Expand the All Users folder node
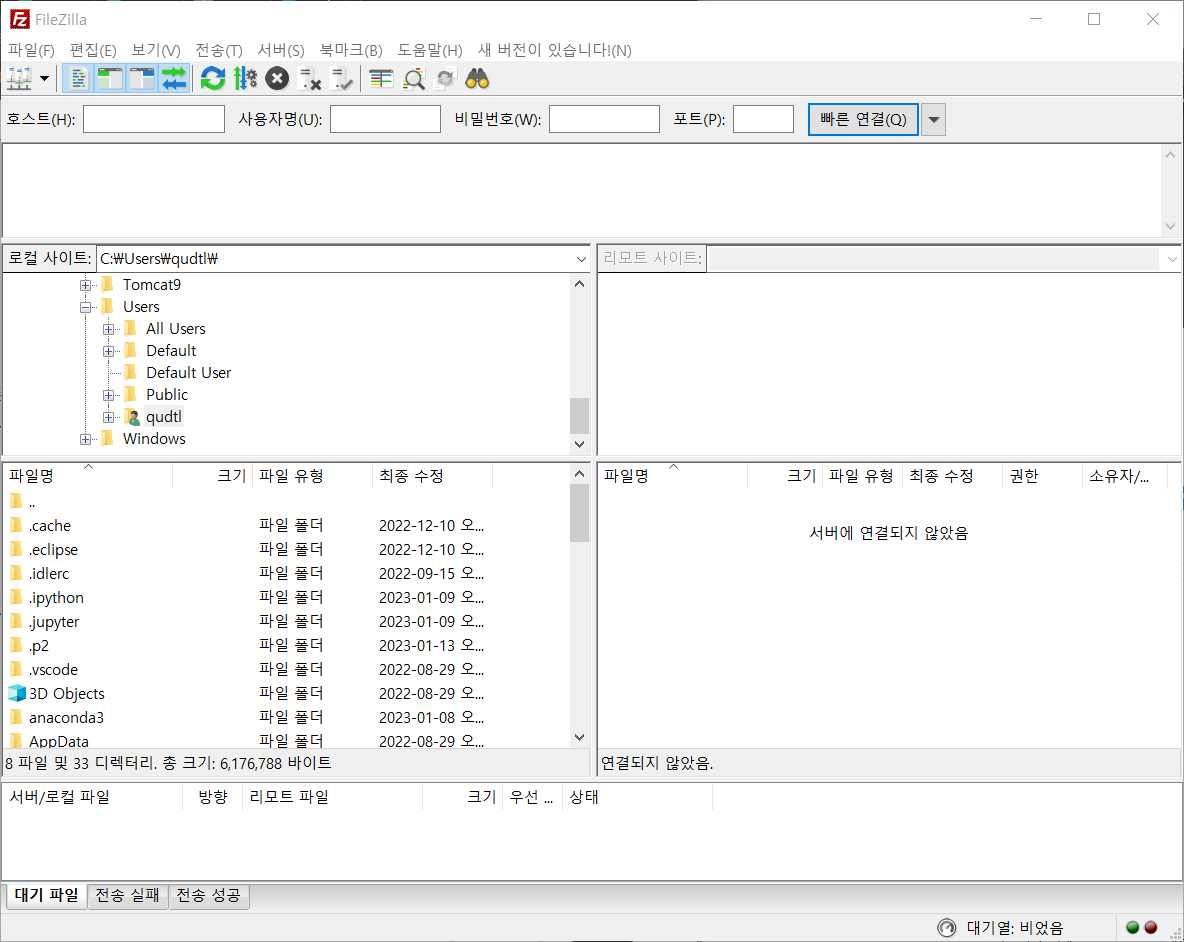 pos(109,329)
